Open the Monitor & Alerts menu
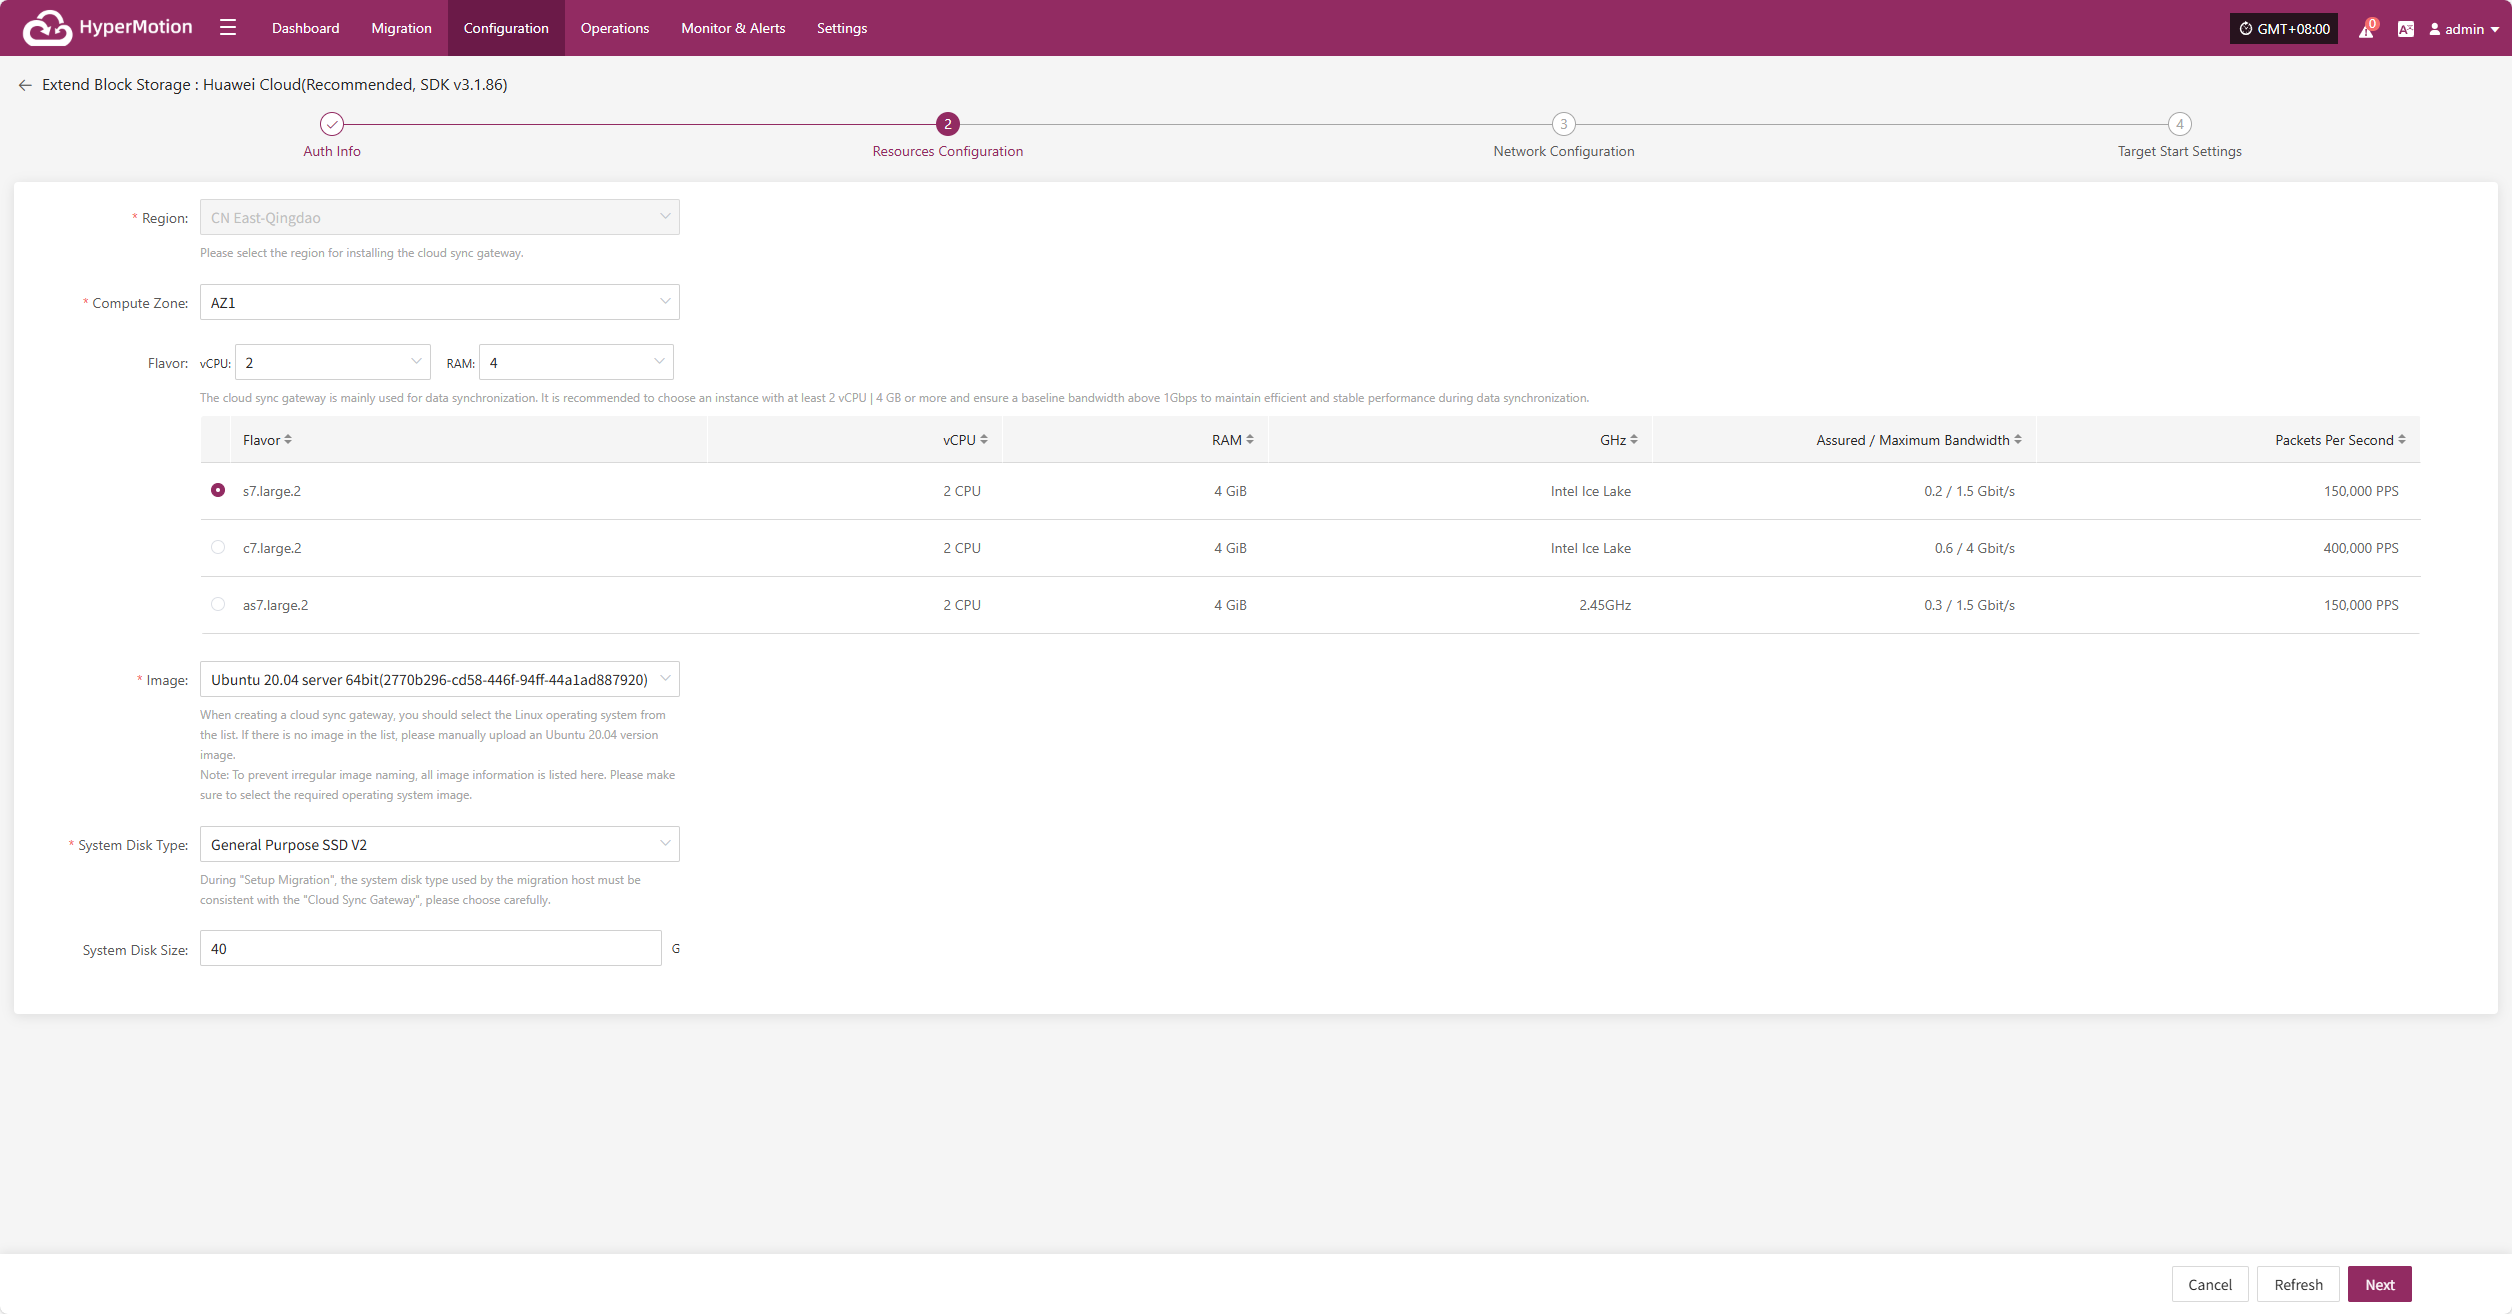Viewport: 2512px width, 1314px height. (x=733, y=28)
